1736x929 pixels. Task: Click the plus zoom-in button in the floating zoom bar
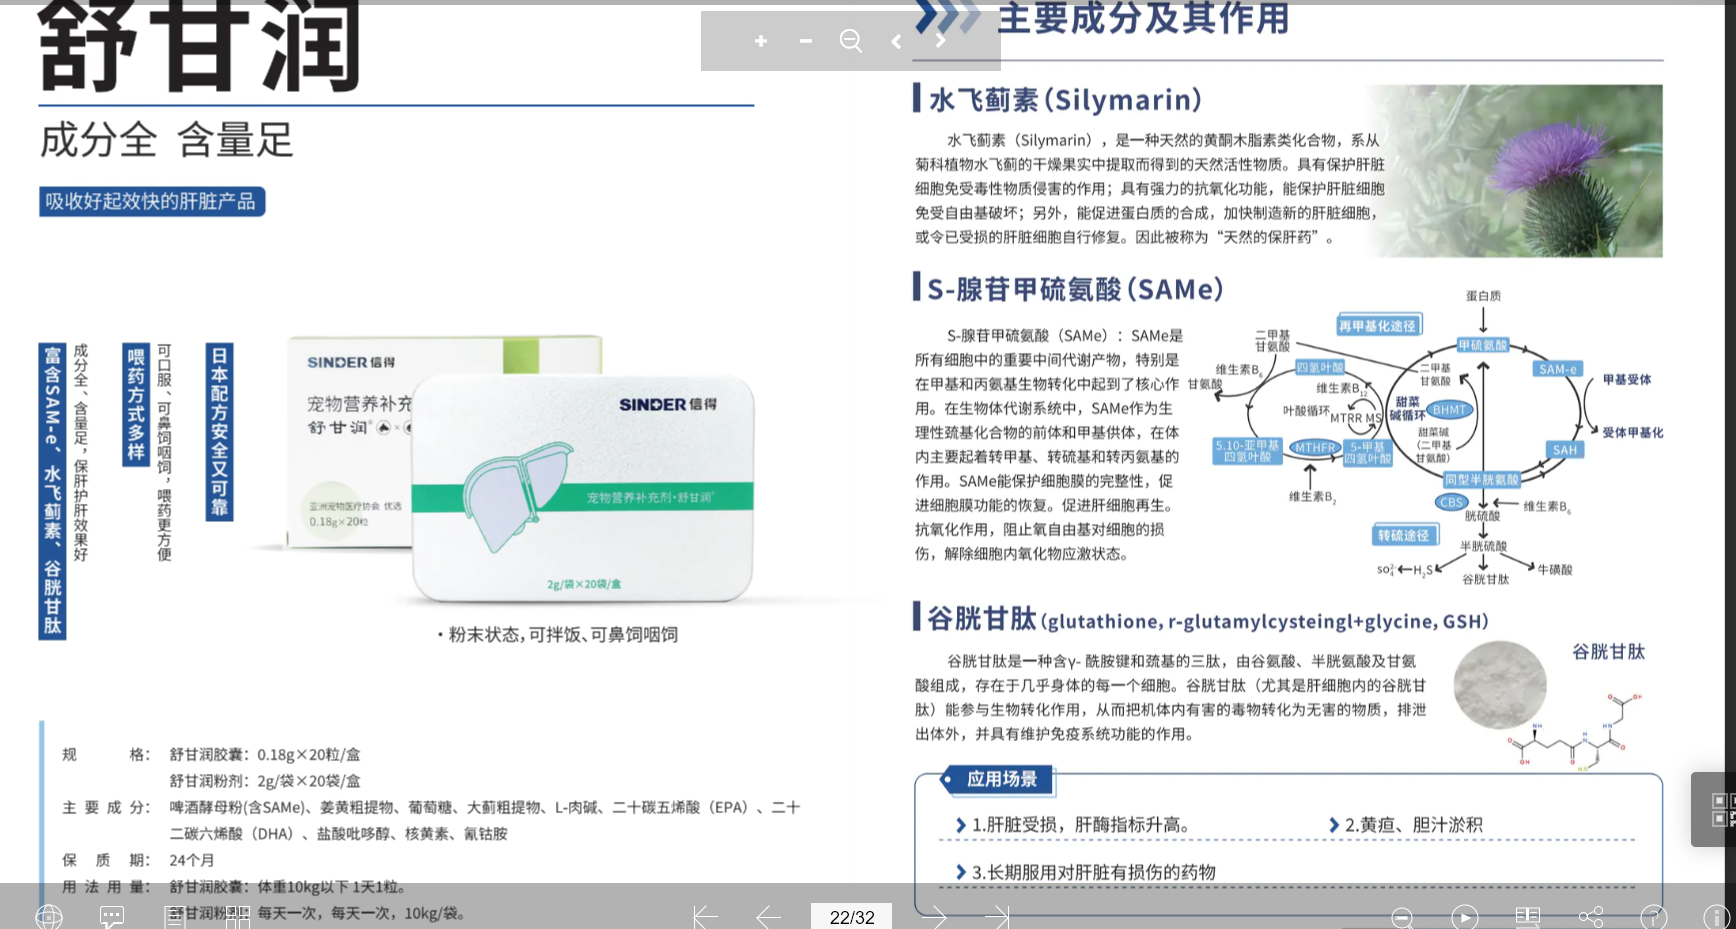tap(761, 41)
